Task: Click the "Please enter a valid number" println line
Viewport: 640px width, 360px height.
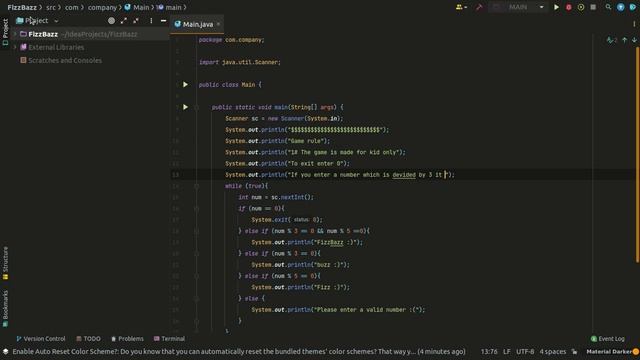Action: click(338, 309)
